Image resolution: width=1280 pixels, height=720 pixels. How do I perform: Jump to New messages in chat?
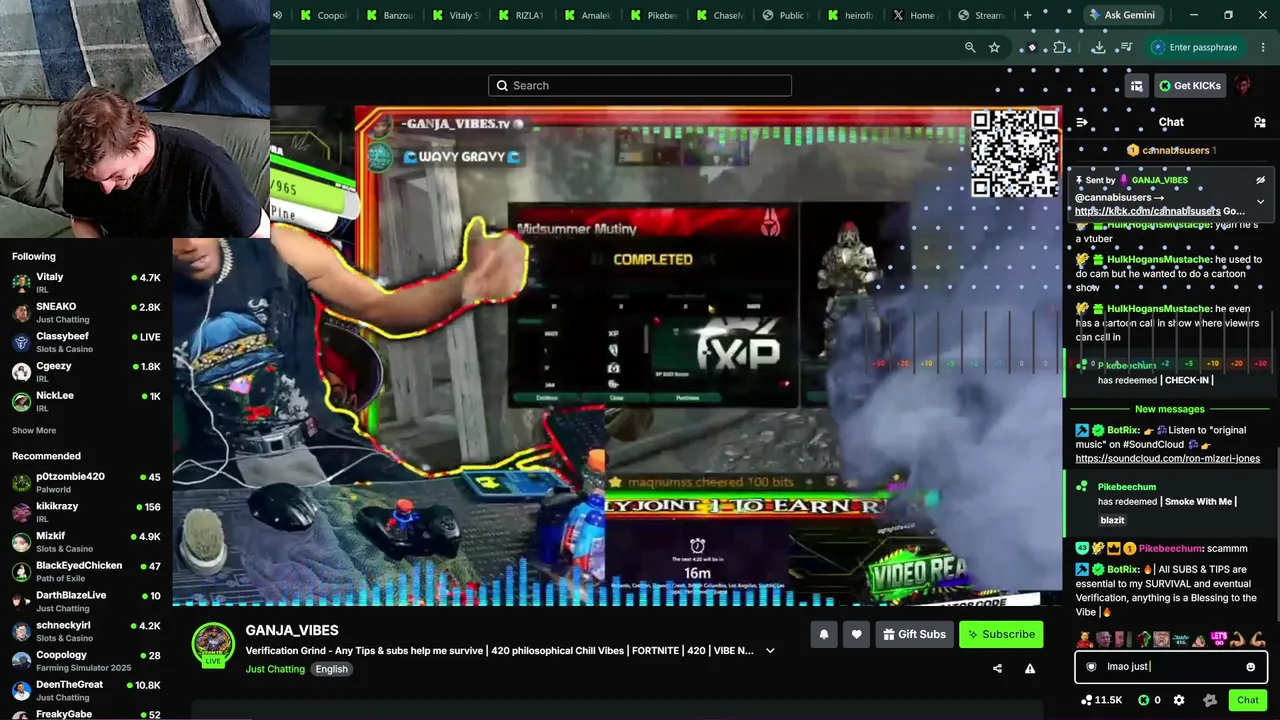[1169, 409]
